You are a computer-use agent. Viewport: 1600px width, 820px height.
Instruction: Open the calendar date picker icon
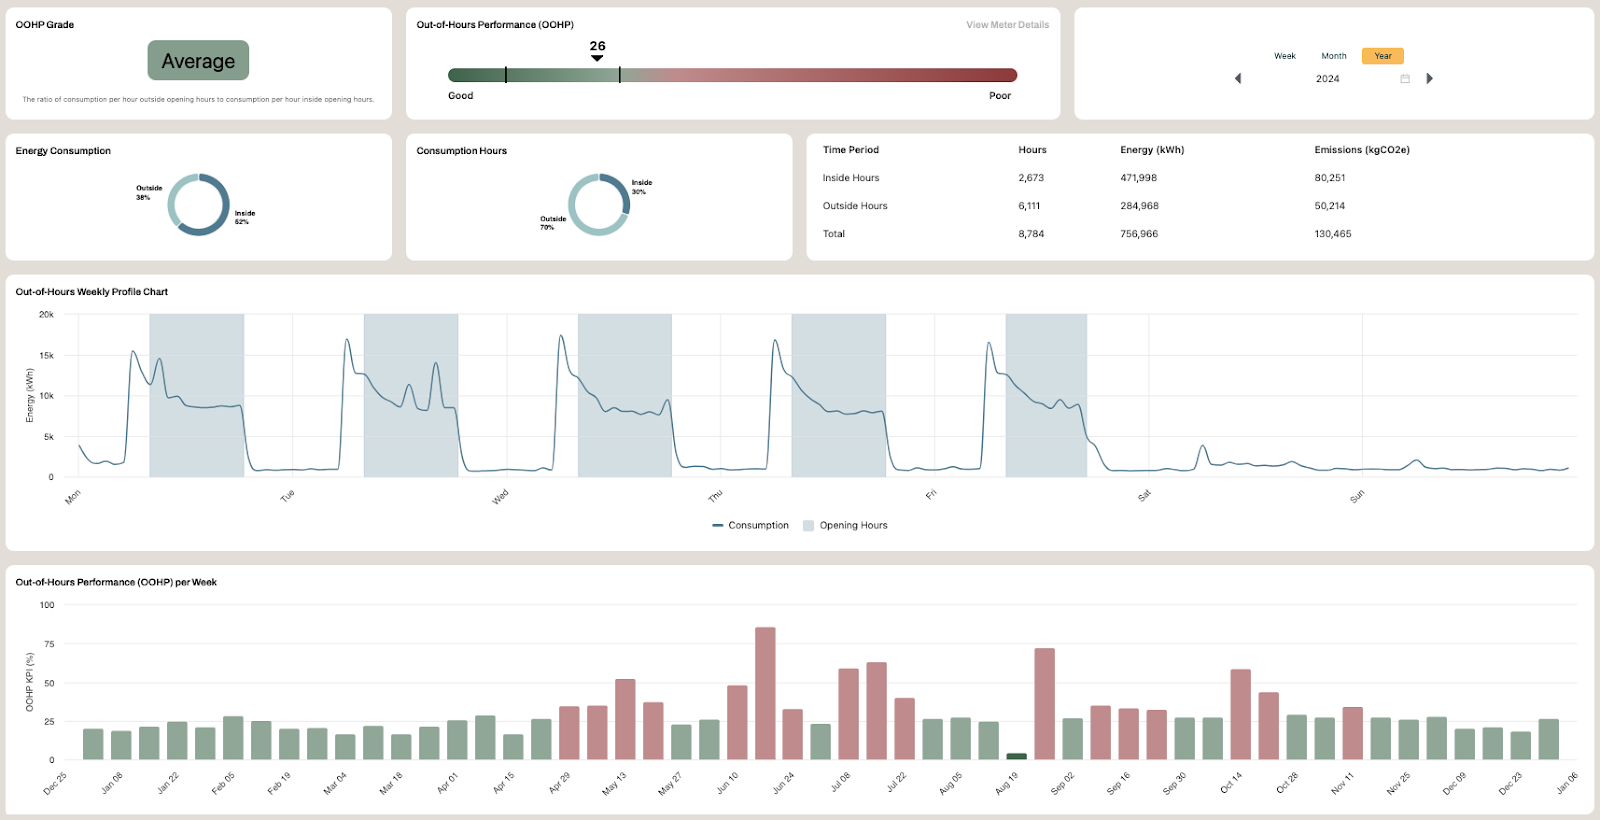(1405, 79)
